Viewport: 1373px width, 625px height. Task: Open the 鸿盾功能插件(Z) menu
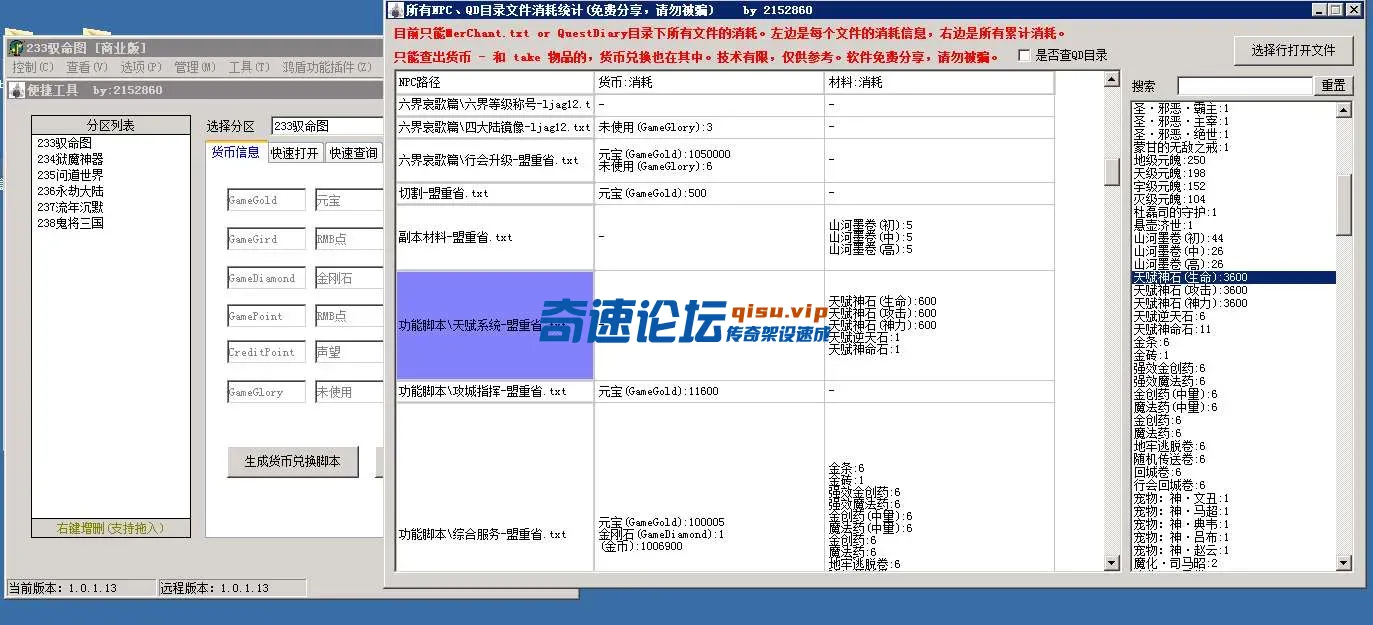point(326,67)
